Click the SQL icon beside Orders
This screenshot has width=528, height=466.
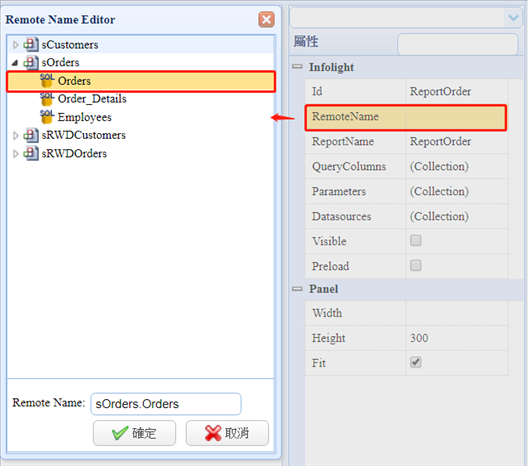[47, 81]
